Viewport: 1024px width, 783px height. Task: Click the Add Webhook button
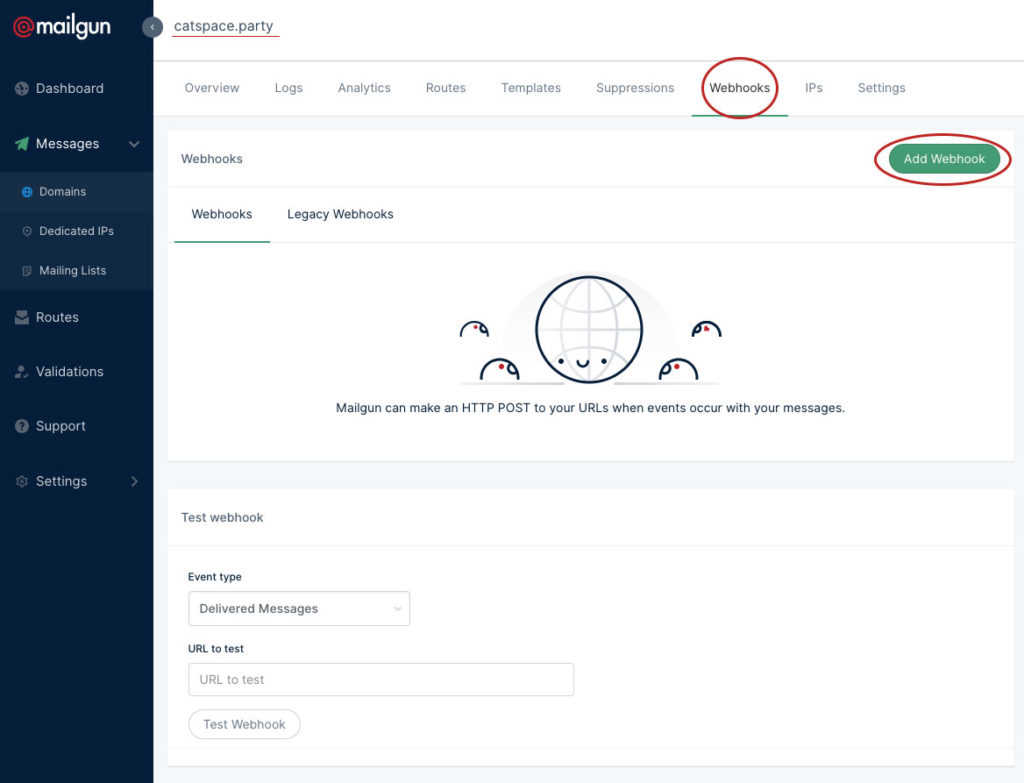coord(944,159)
